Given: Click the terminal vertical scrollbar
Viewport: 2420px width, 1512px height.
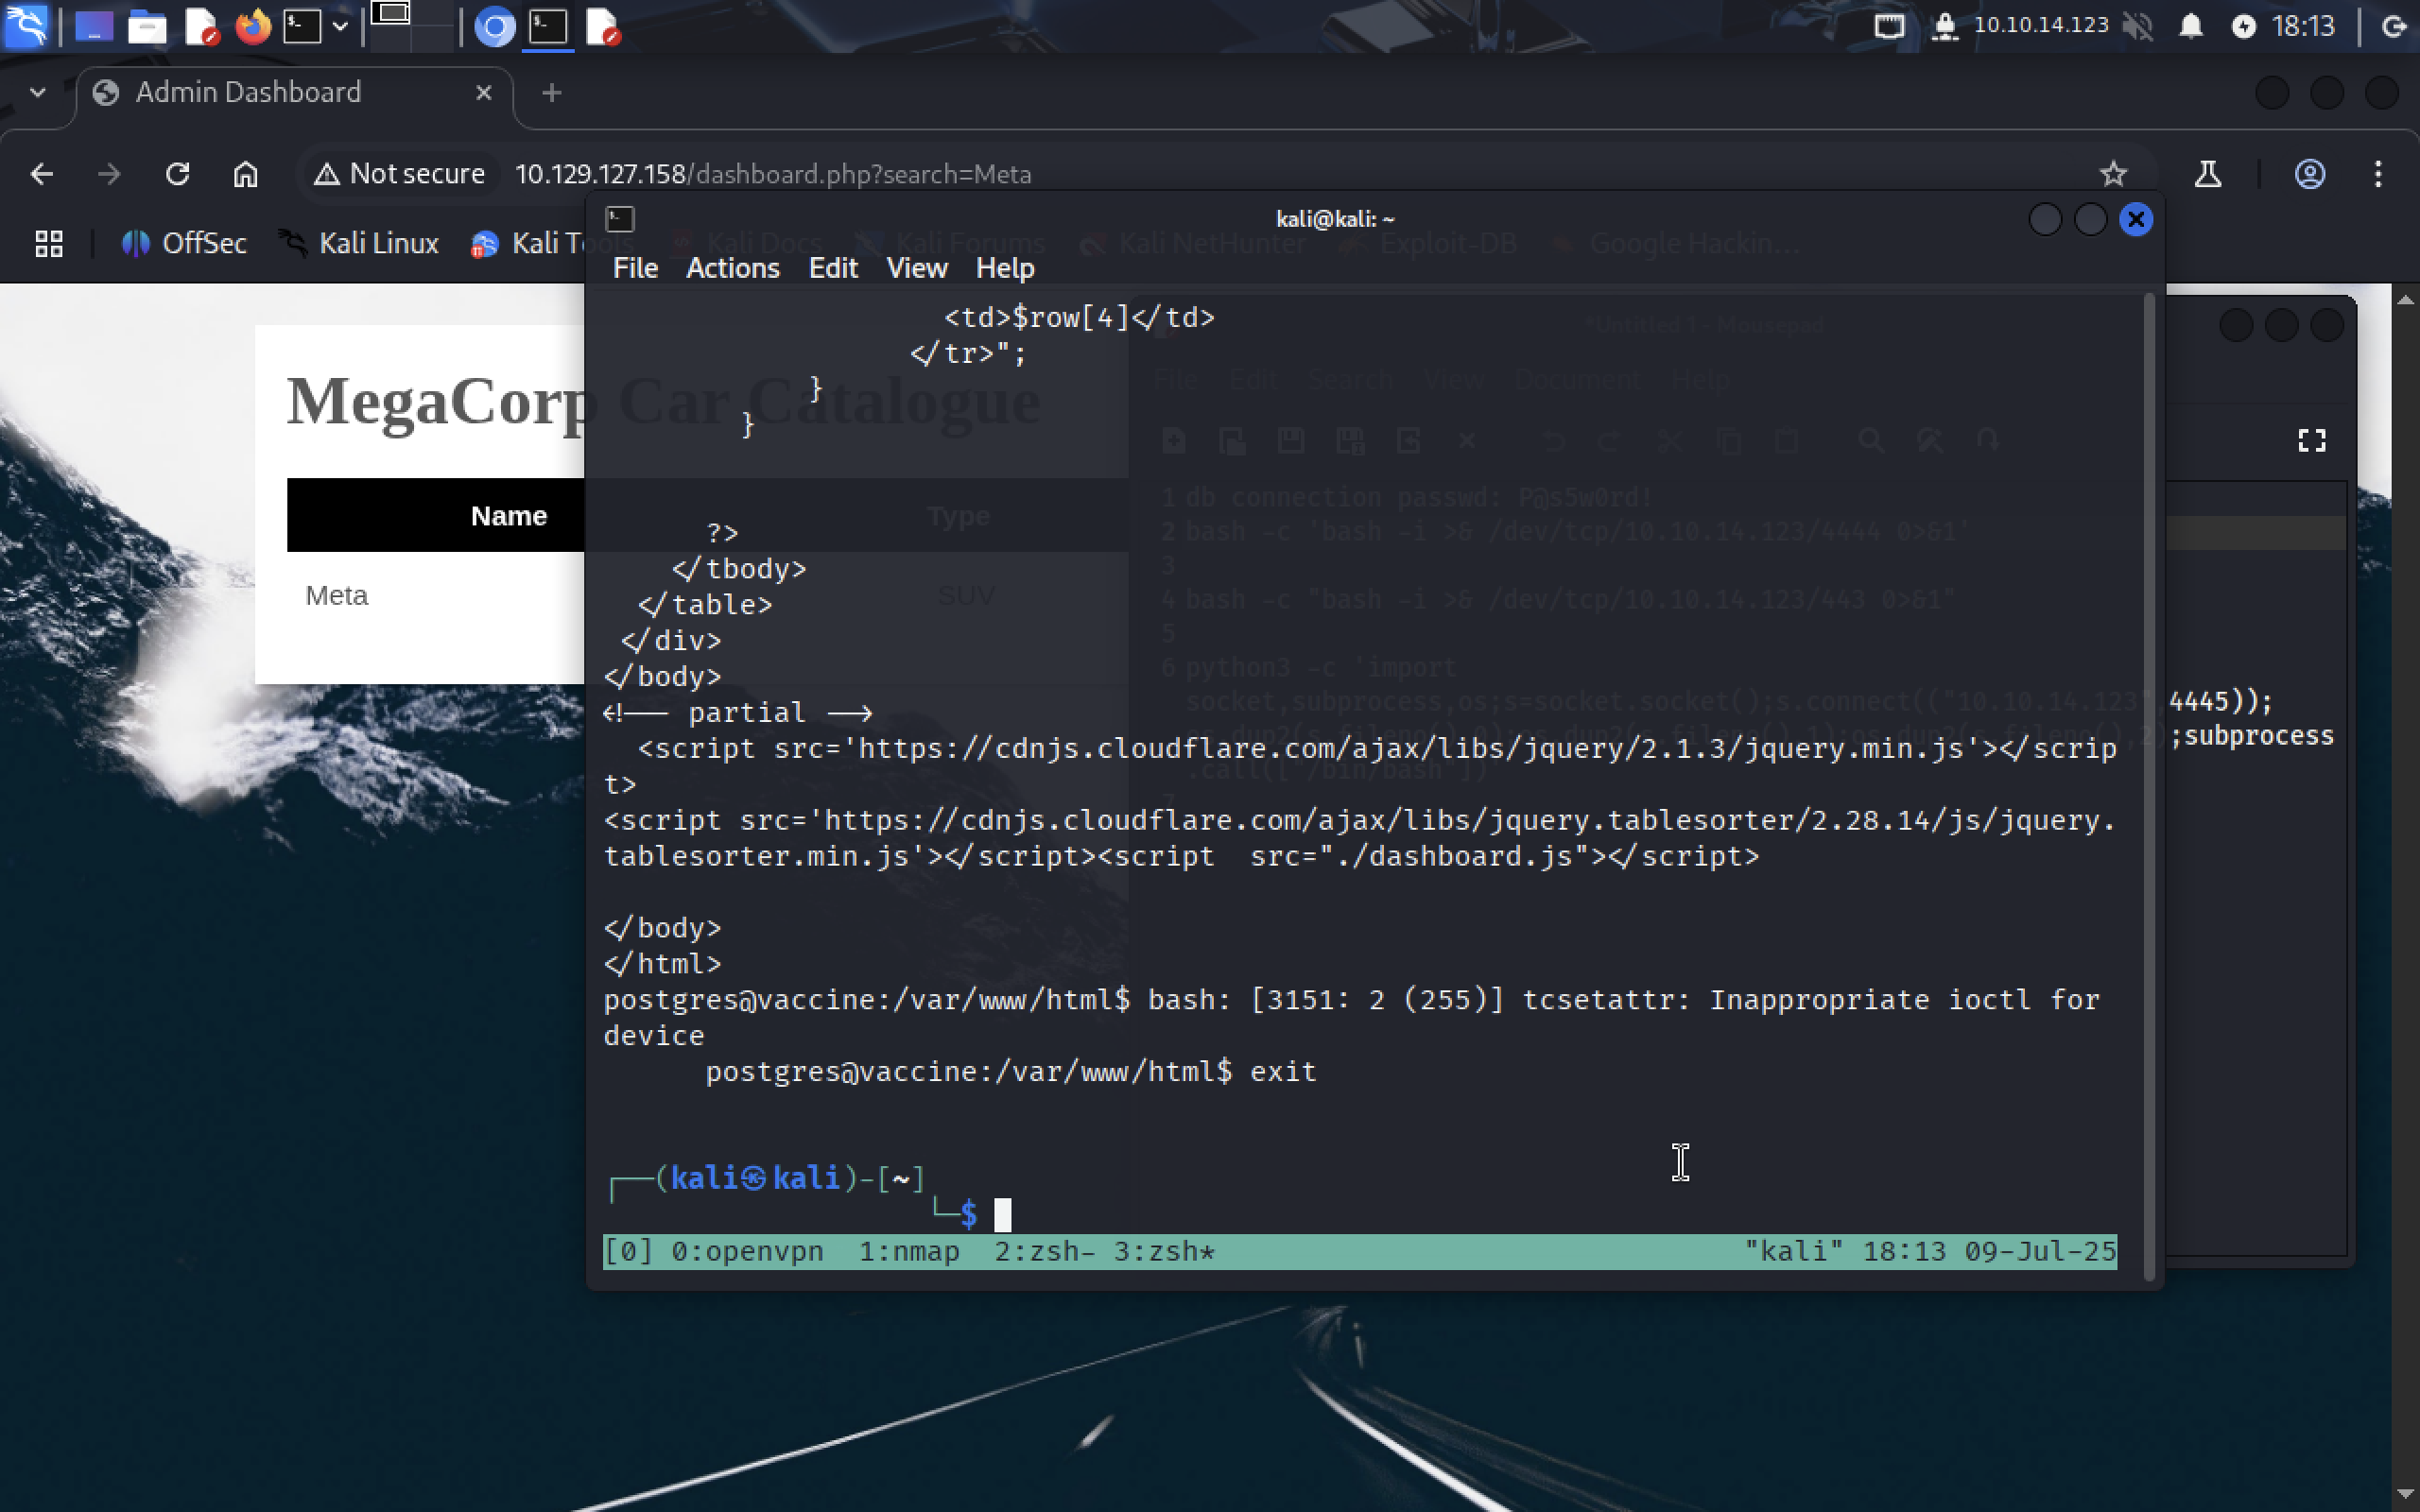Looking at the screenshot, I should 2149,786.
